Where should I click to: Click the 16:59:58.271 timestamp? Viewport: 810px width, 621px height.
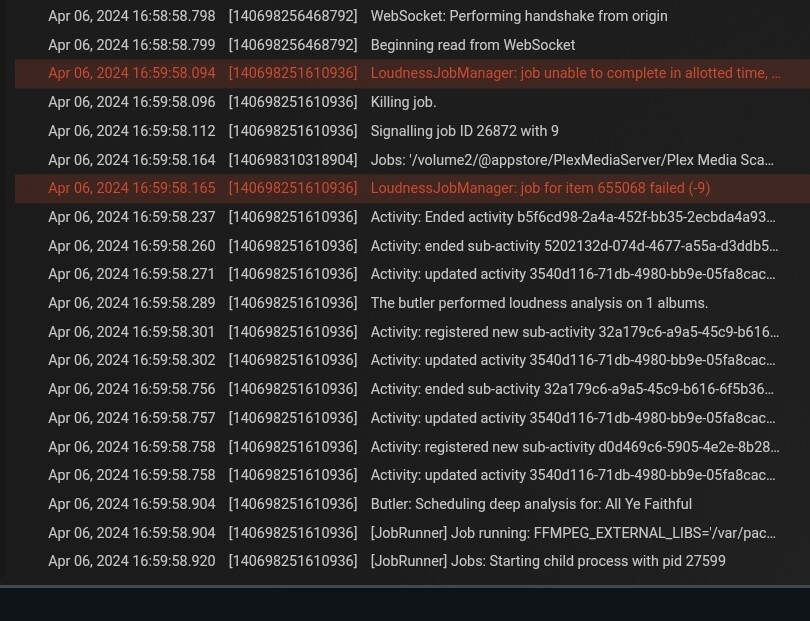coord(131,274)
